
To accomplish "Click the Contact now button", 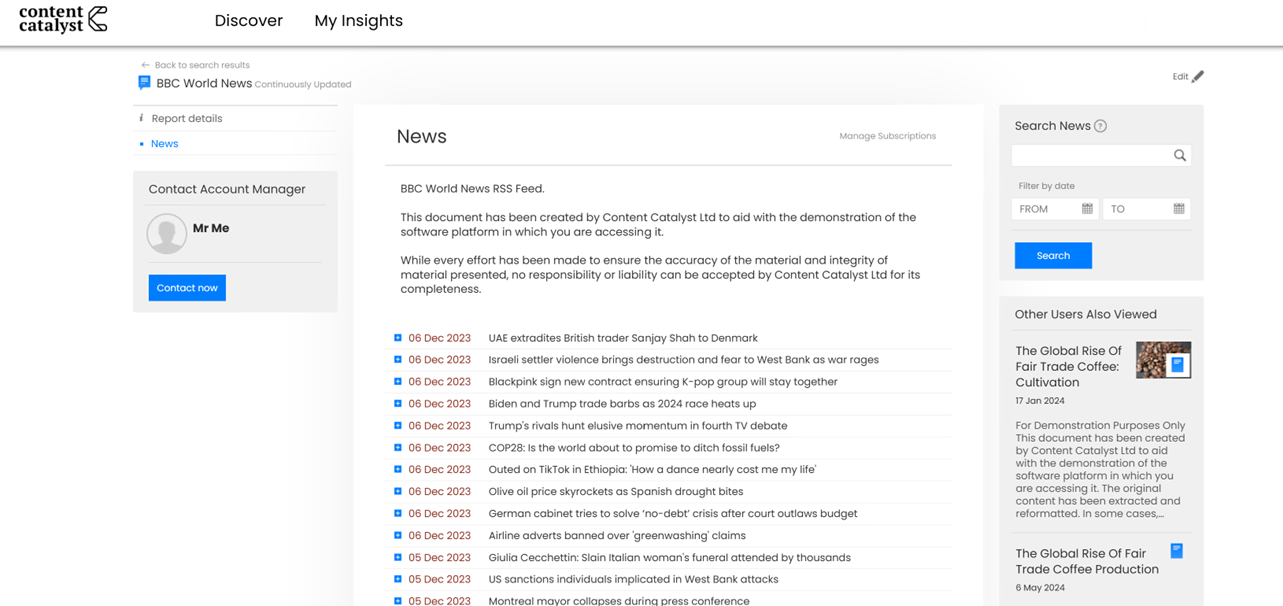I will tap(187, 288).
